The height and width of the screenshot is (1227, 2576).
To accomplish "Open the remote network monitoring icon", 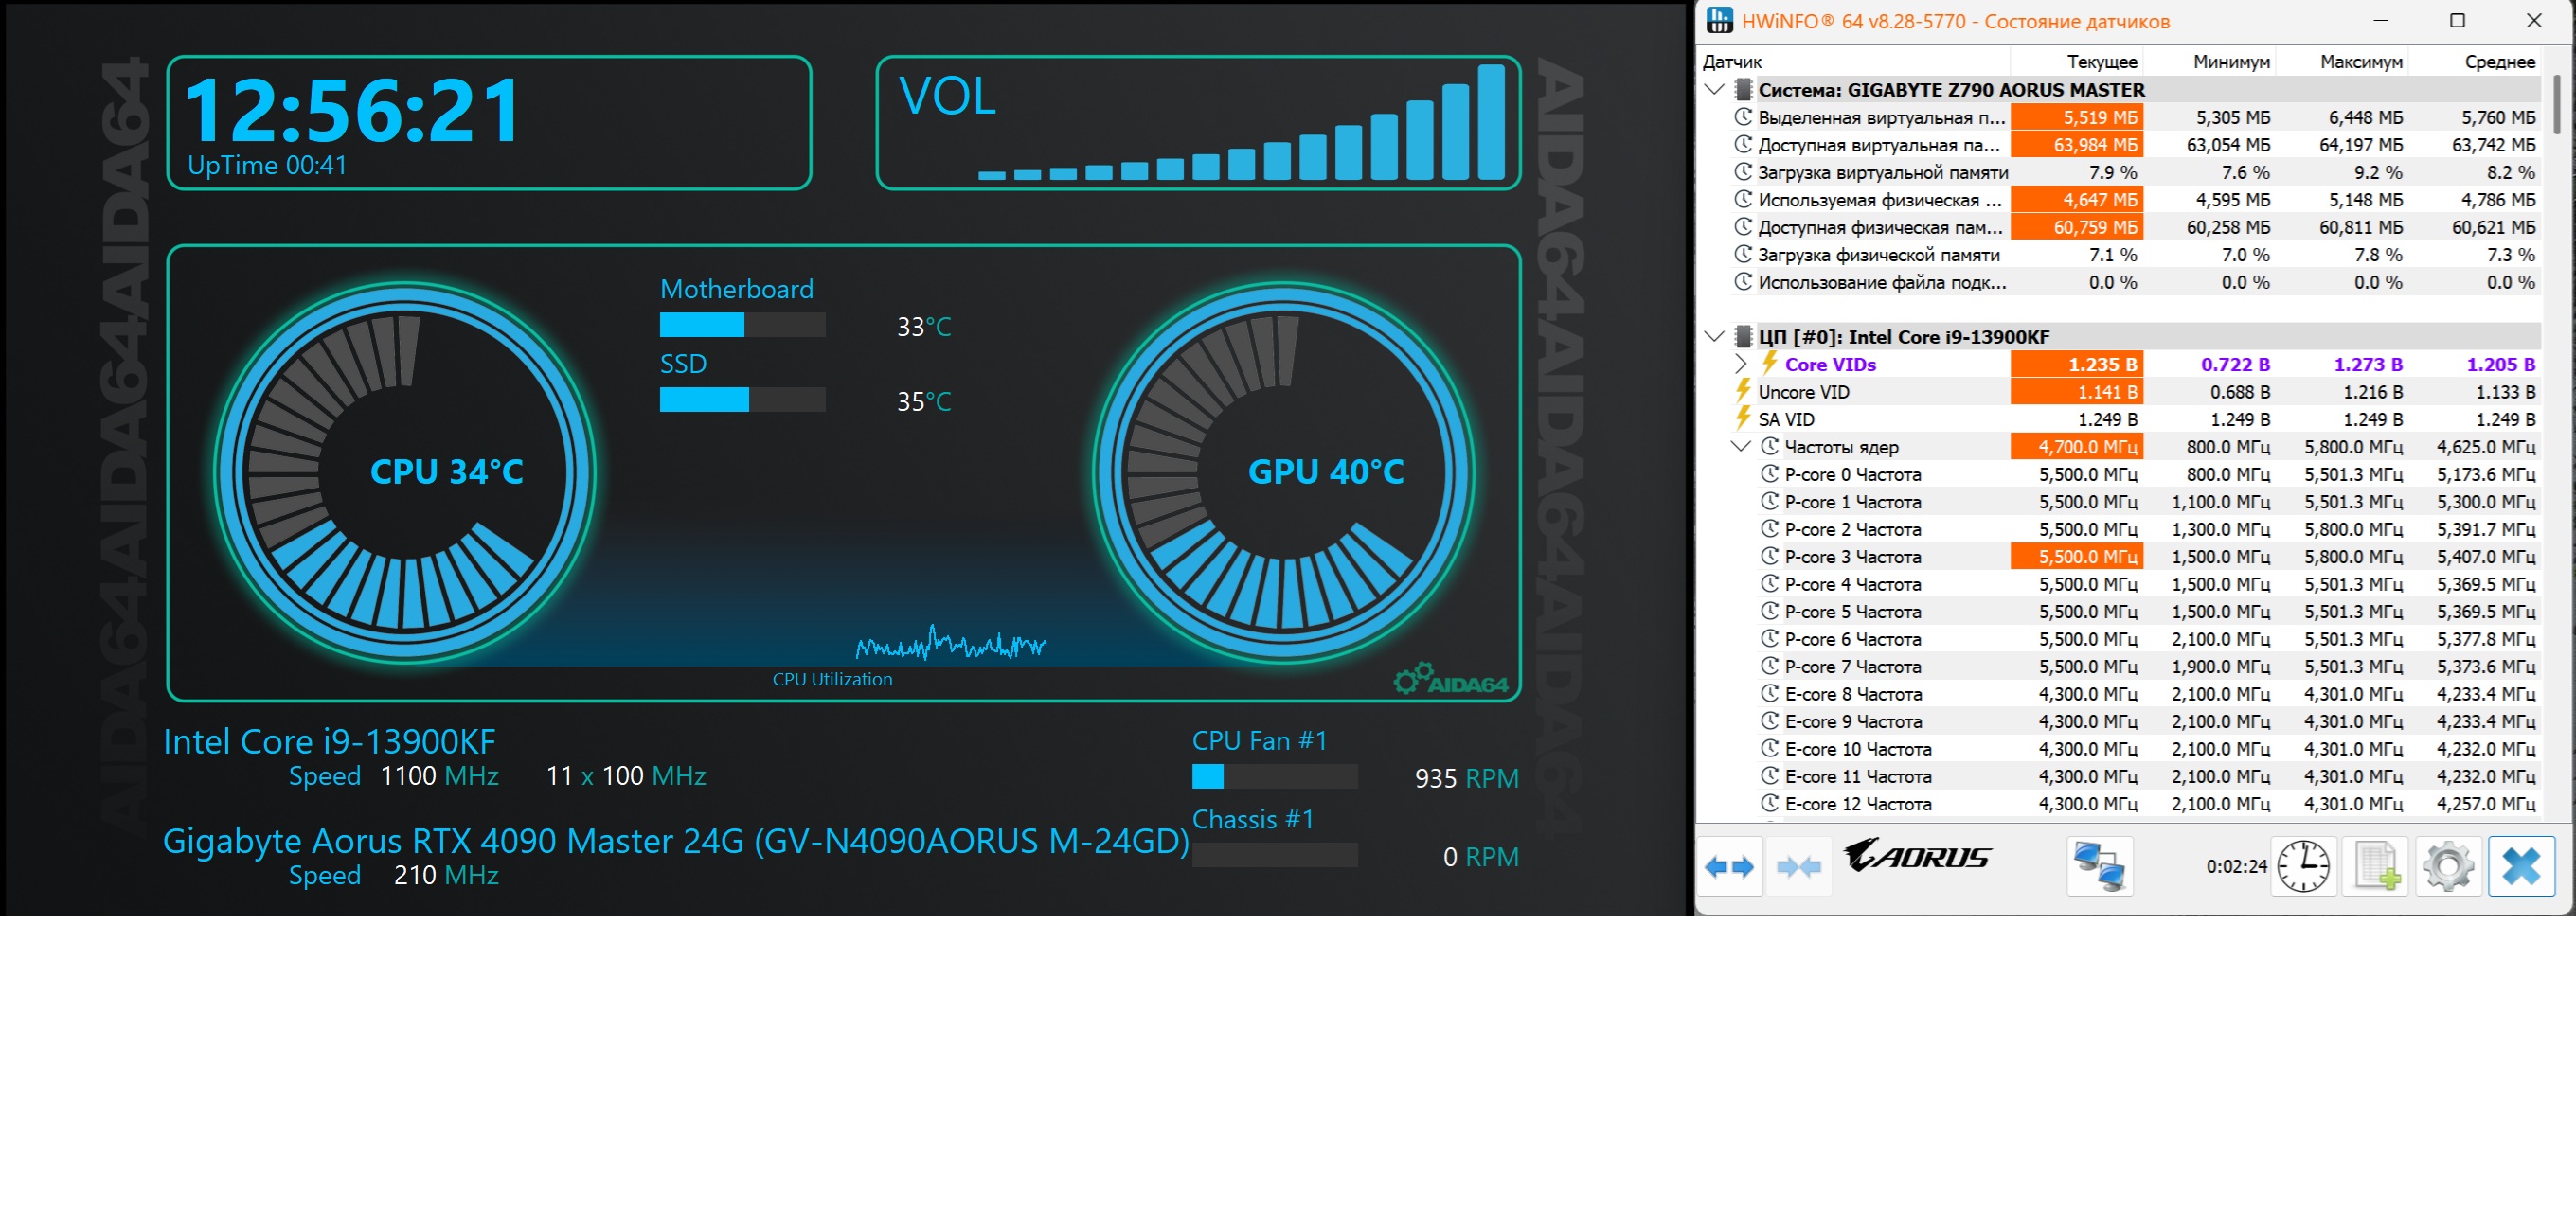I will (2099, 867).
